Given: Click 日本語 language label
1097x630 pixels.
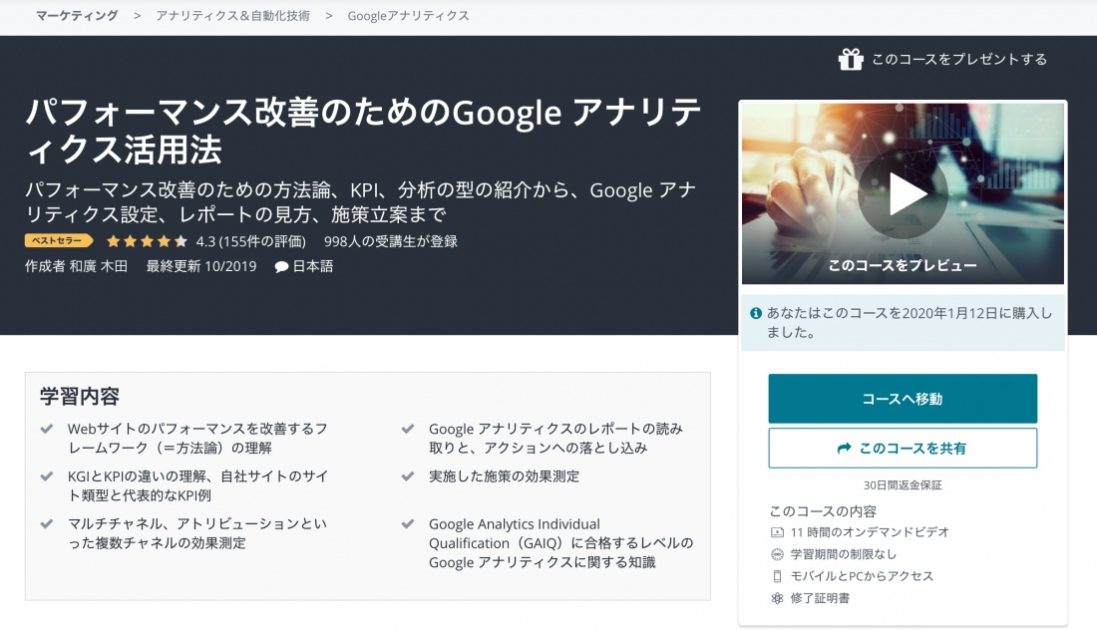Looking at the screenshot, I should tap(313, 267).
